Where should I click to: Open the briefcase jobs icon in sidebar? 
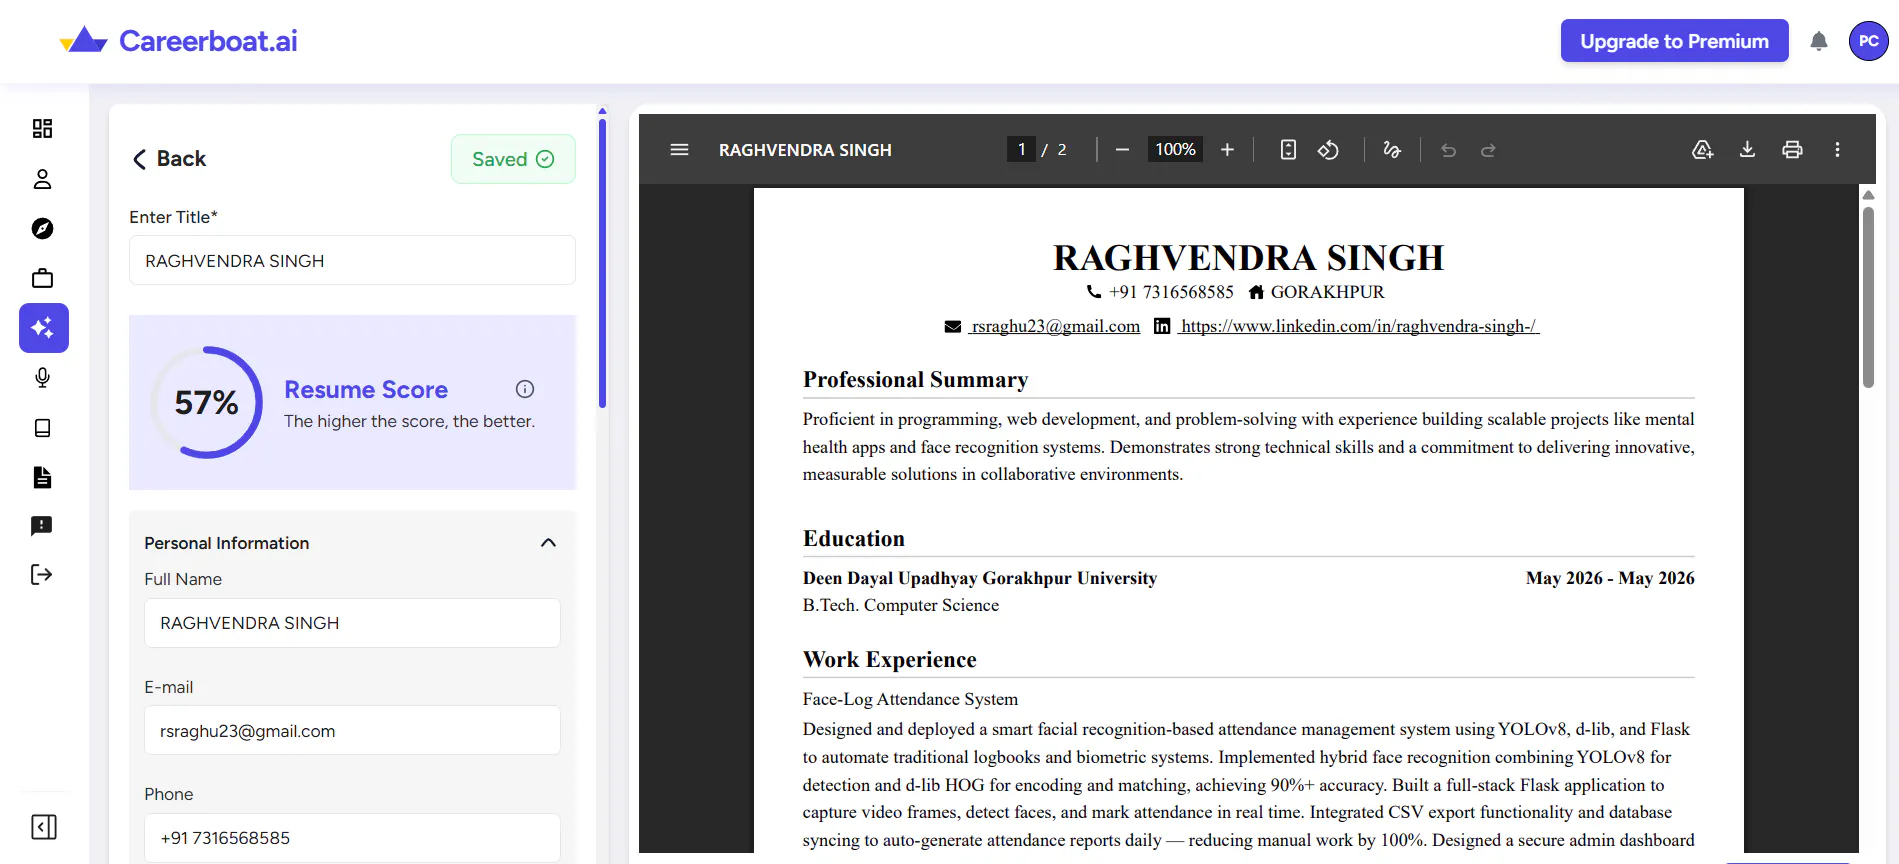pos(42,278)
